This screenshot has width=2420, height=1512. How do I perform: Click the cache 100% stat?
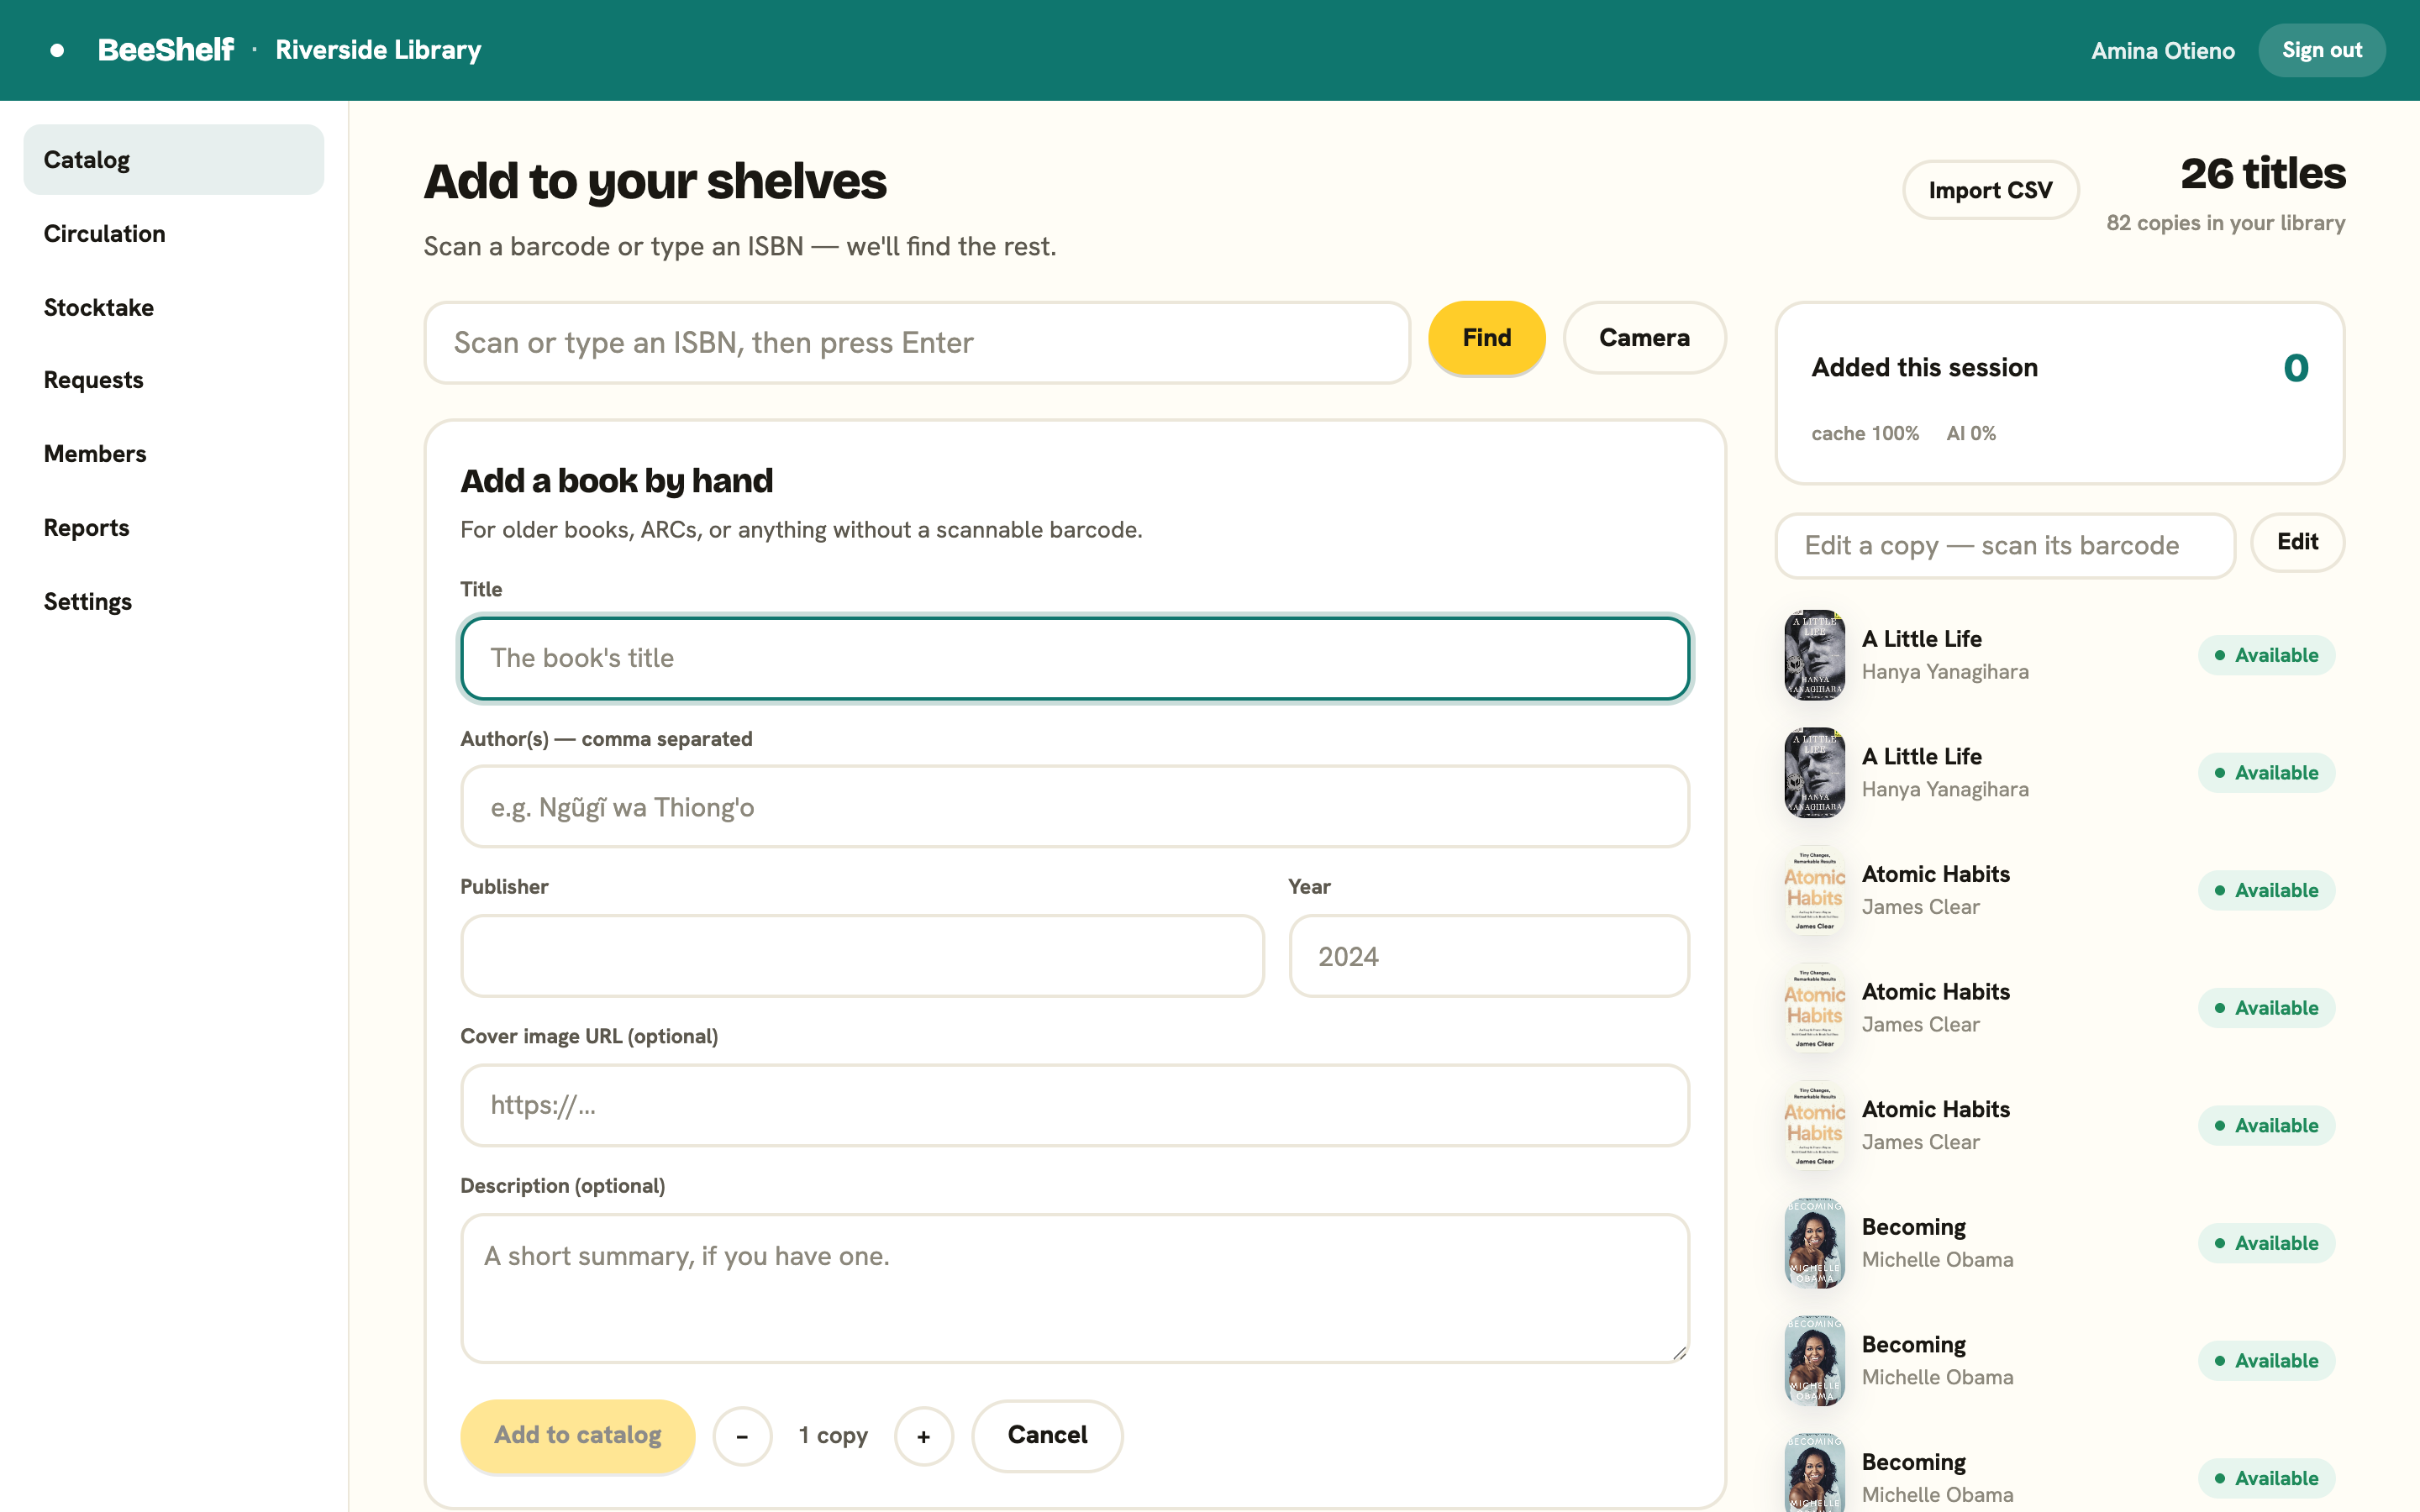(1865, 433)
